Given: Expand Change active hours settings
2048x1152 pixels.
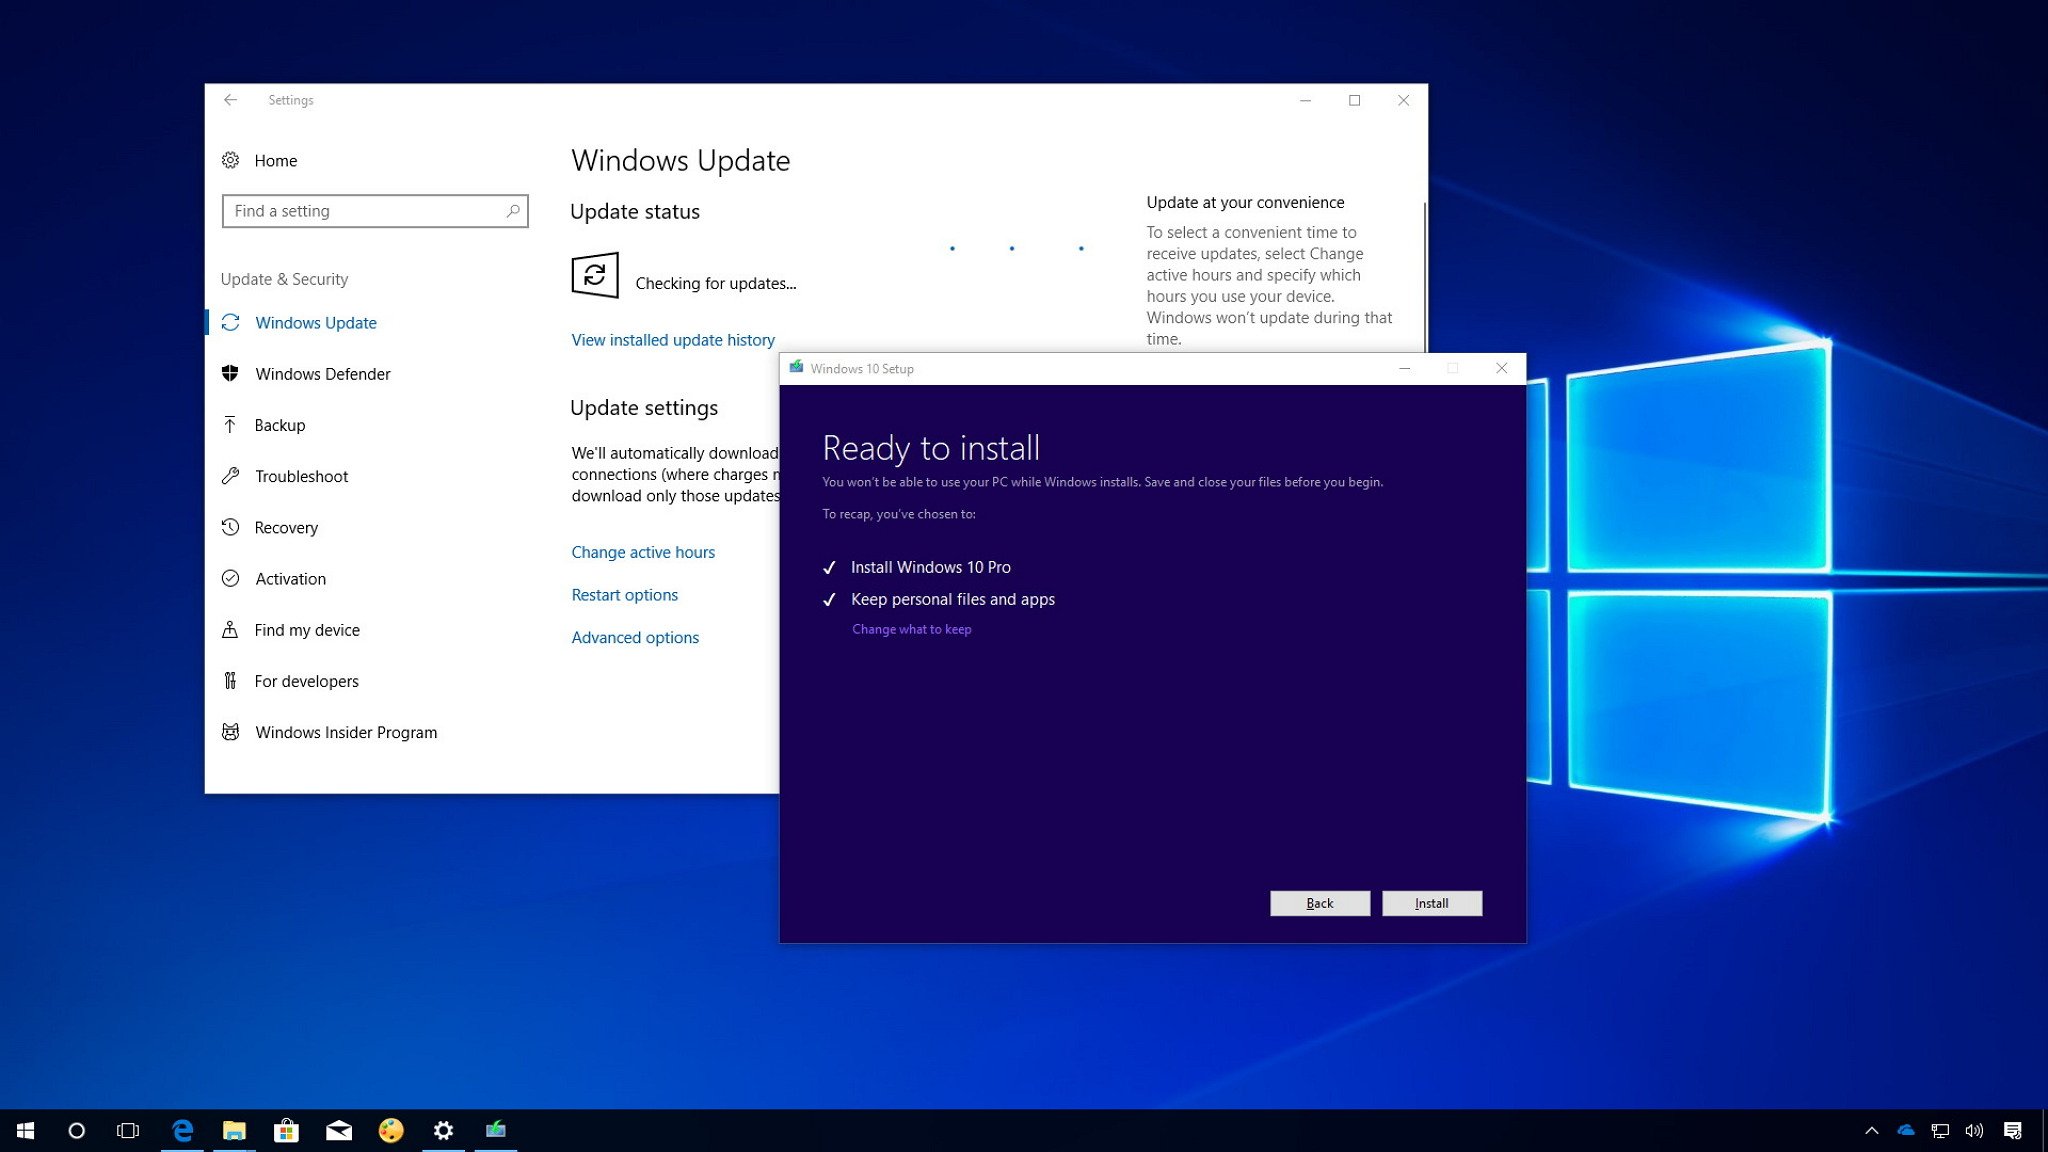Looking at the screenshot, I should pos(641,551).
